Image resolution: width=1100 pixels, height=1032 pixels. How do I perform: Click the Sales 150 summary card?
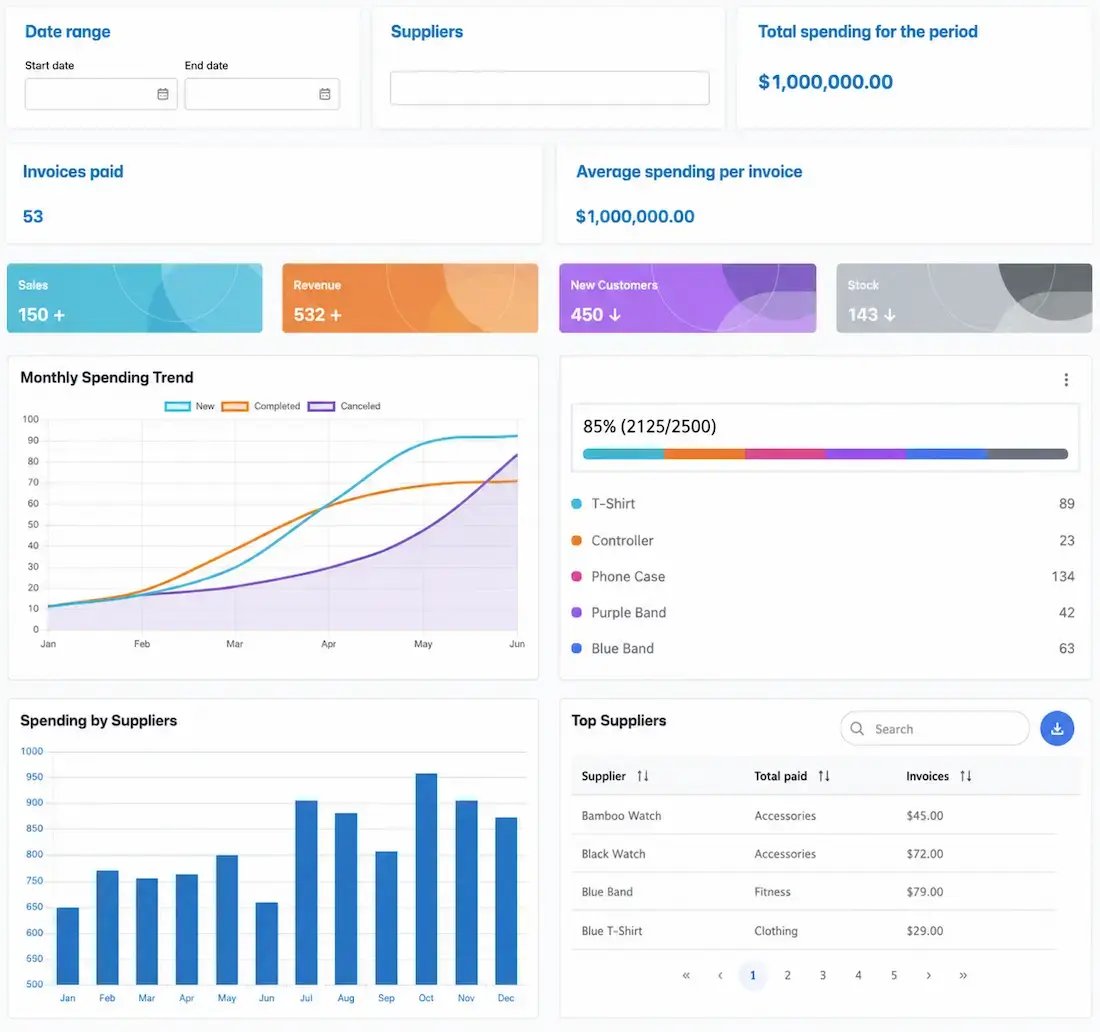coord(135,298)
